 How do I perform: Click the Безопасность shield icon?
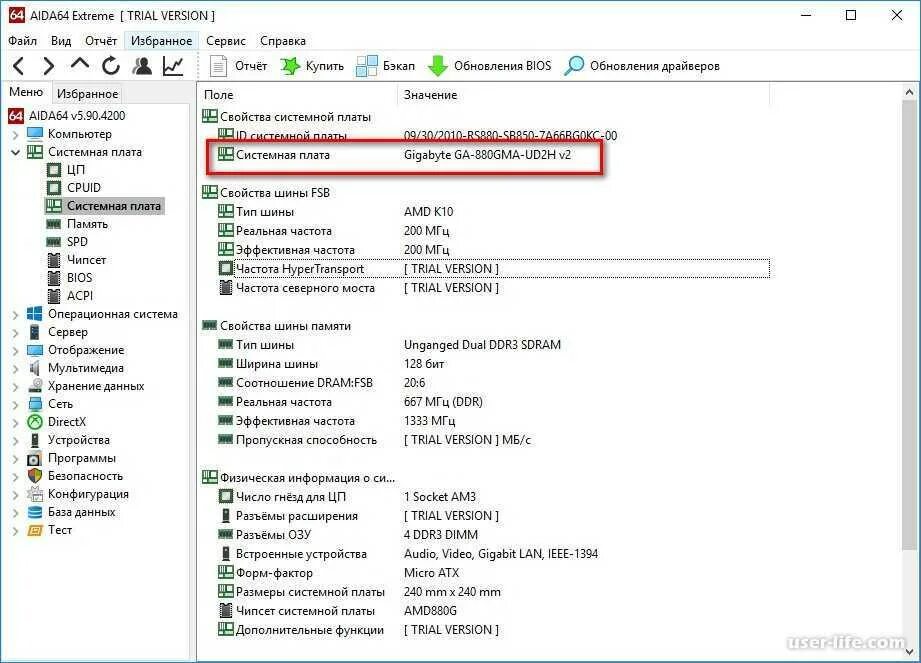click(35, 476)
